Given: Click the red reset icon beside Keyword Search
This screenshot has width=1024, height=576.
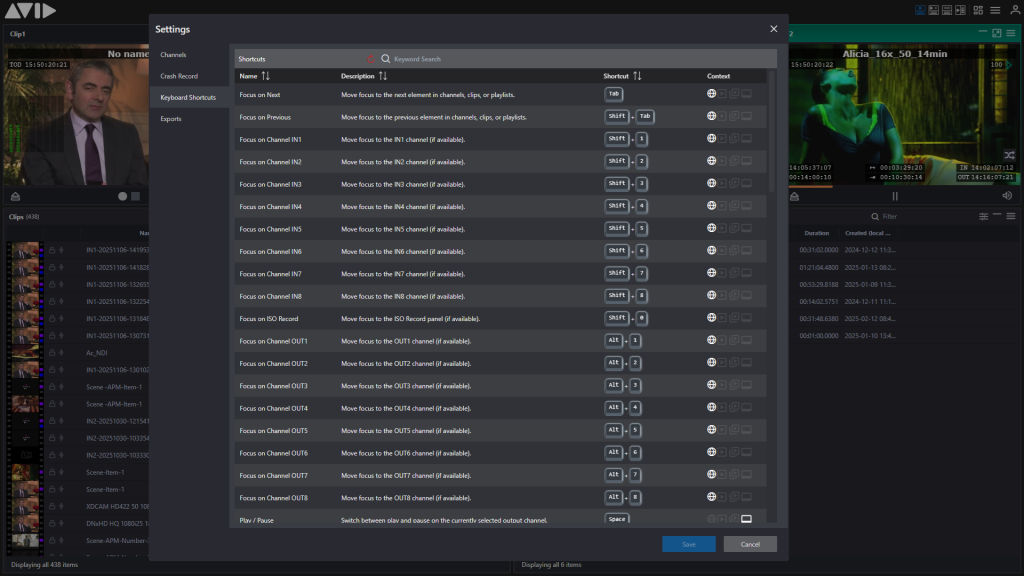Looking at the screenshot, I should pos(371,59).
